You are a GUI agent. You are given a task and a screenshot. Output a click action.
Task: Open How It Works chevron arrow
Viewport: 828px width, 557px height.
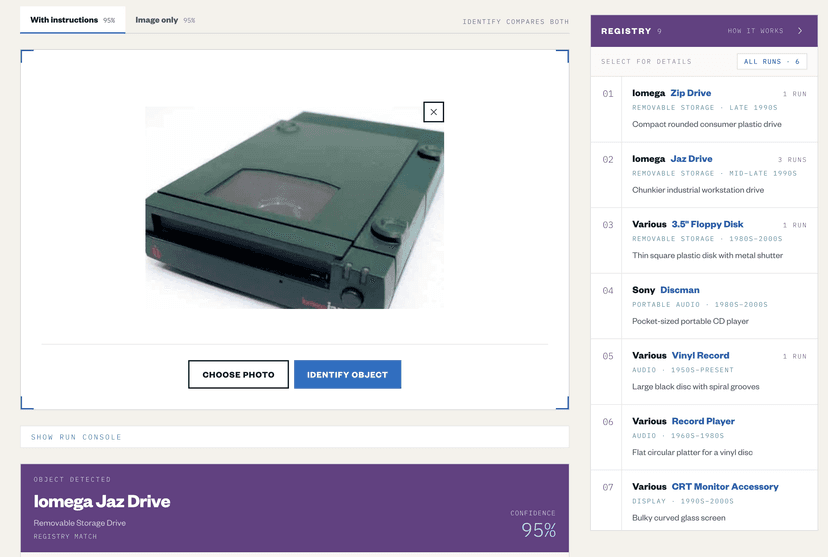coord(800,31)
